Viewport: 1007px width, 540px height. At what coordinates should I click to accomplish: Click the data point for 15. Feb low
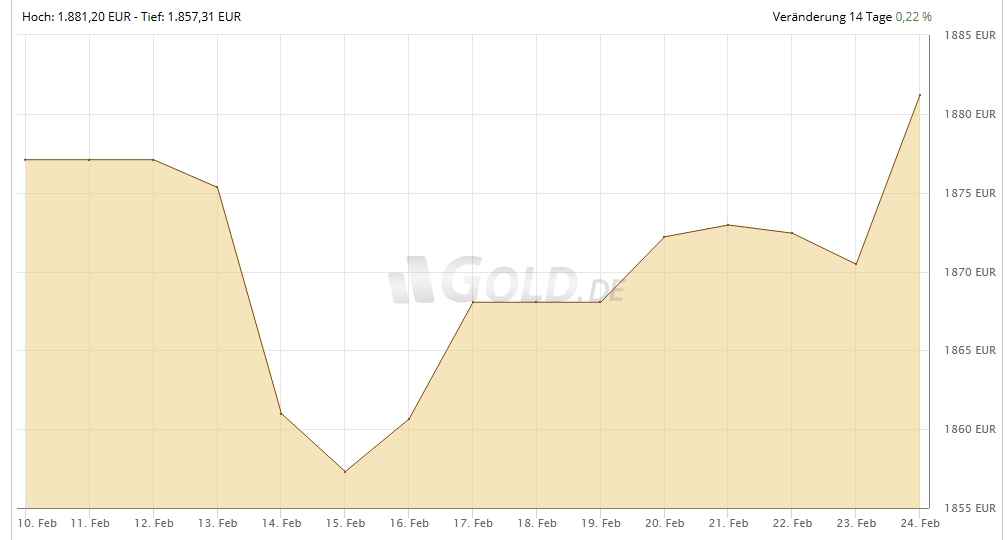(x=345, y=472)
